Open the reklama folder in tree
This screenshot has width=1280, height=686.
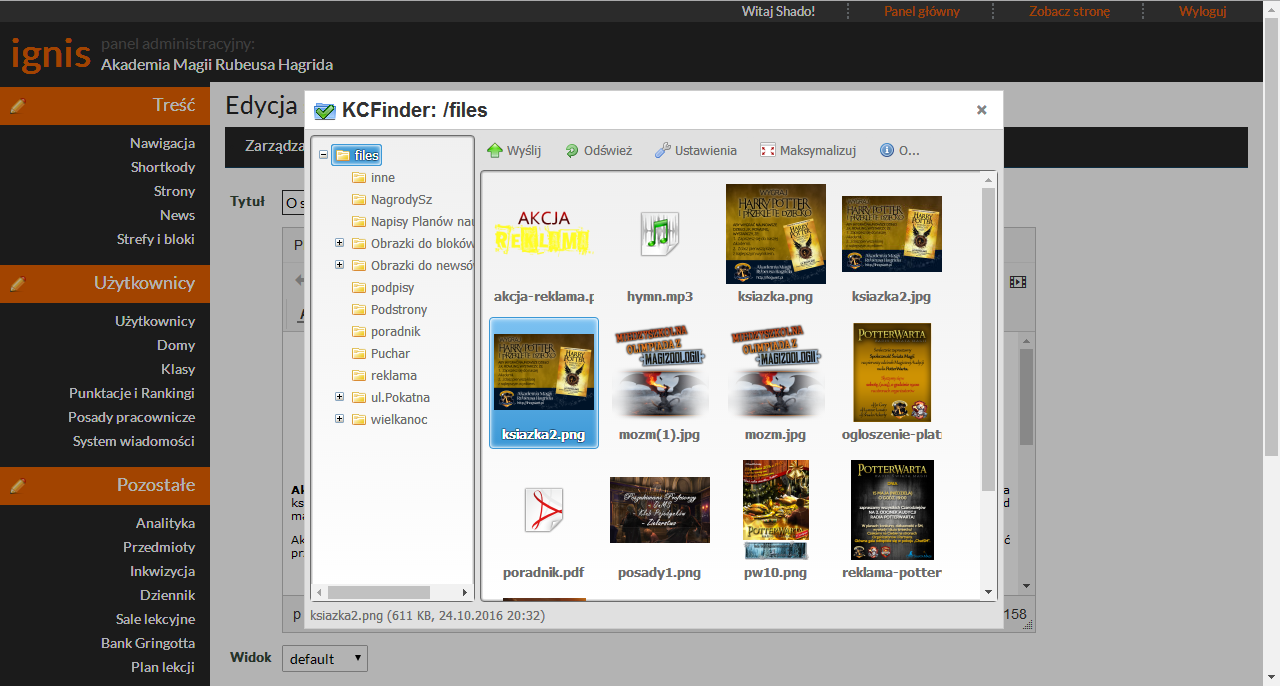tap(393, 375)
